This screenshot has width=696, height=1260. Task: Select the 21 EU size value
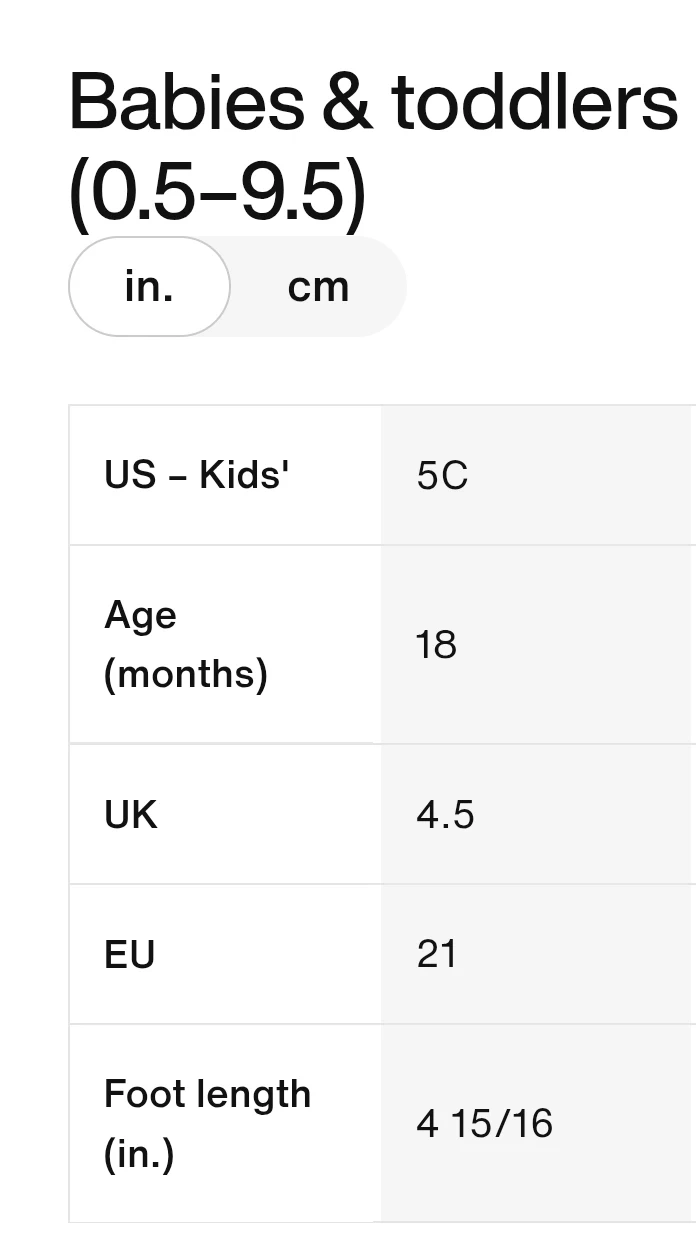pyautogui.click(x=437, y=955)
